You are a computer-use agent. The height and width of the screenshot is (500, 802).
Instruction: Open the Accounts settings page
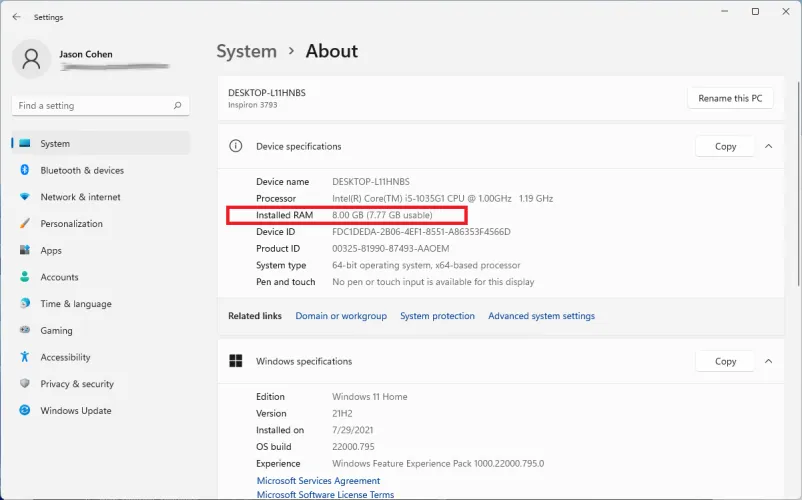point(59,277)
